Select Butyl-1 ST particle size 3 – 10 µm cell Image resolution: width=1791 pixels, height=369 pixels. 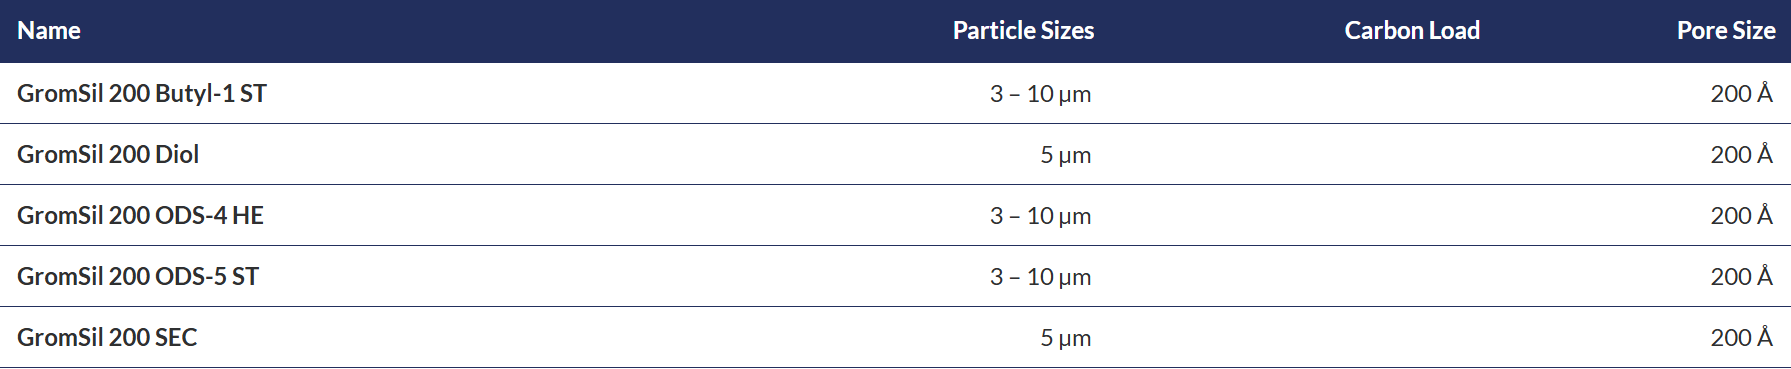1040,94
